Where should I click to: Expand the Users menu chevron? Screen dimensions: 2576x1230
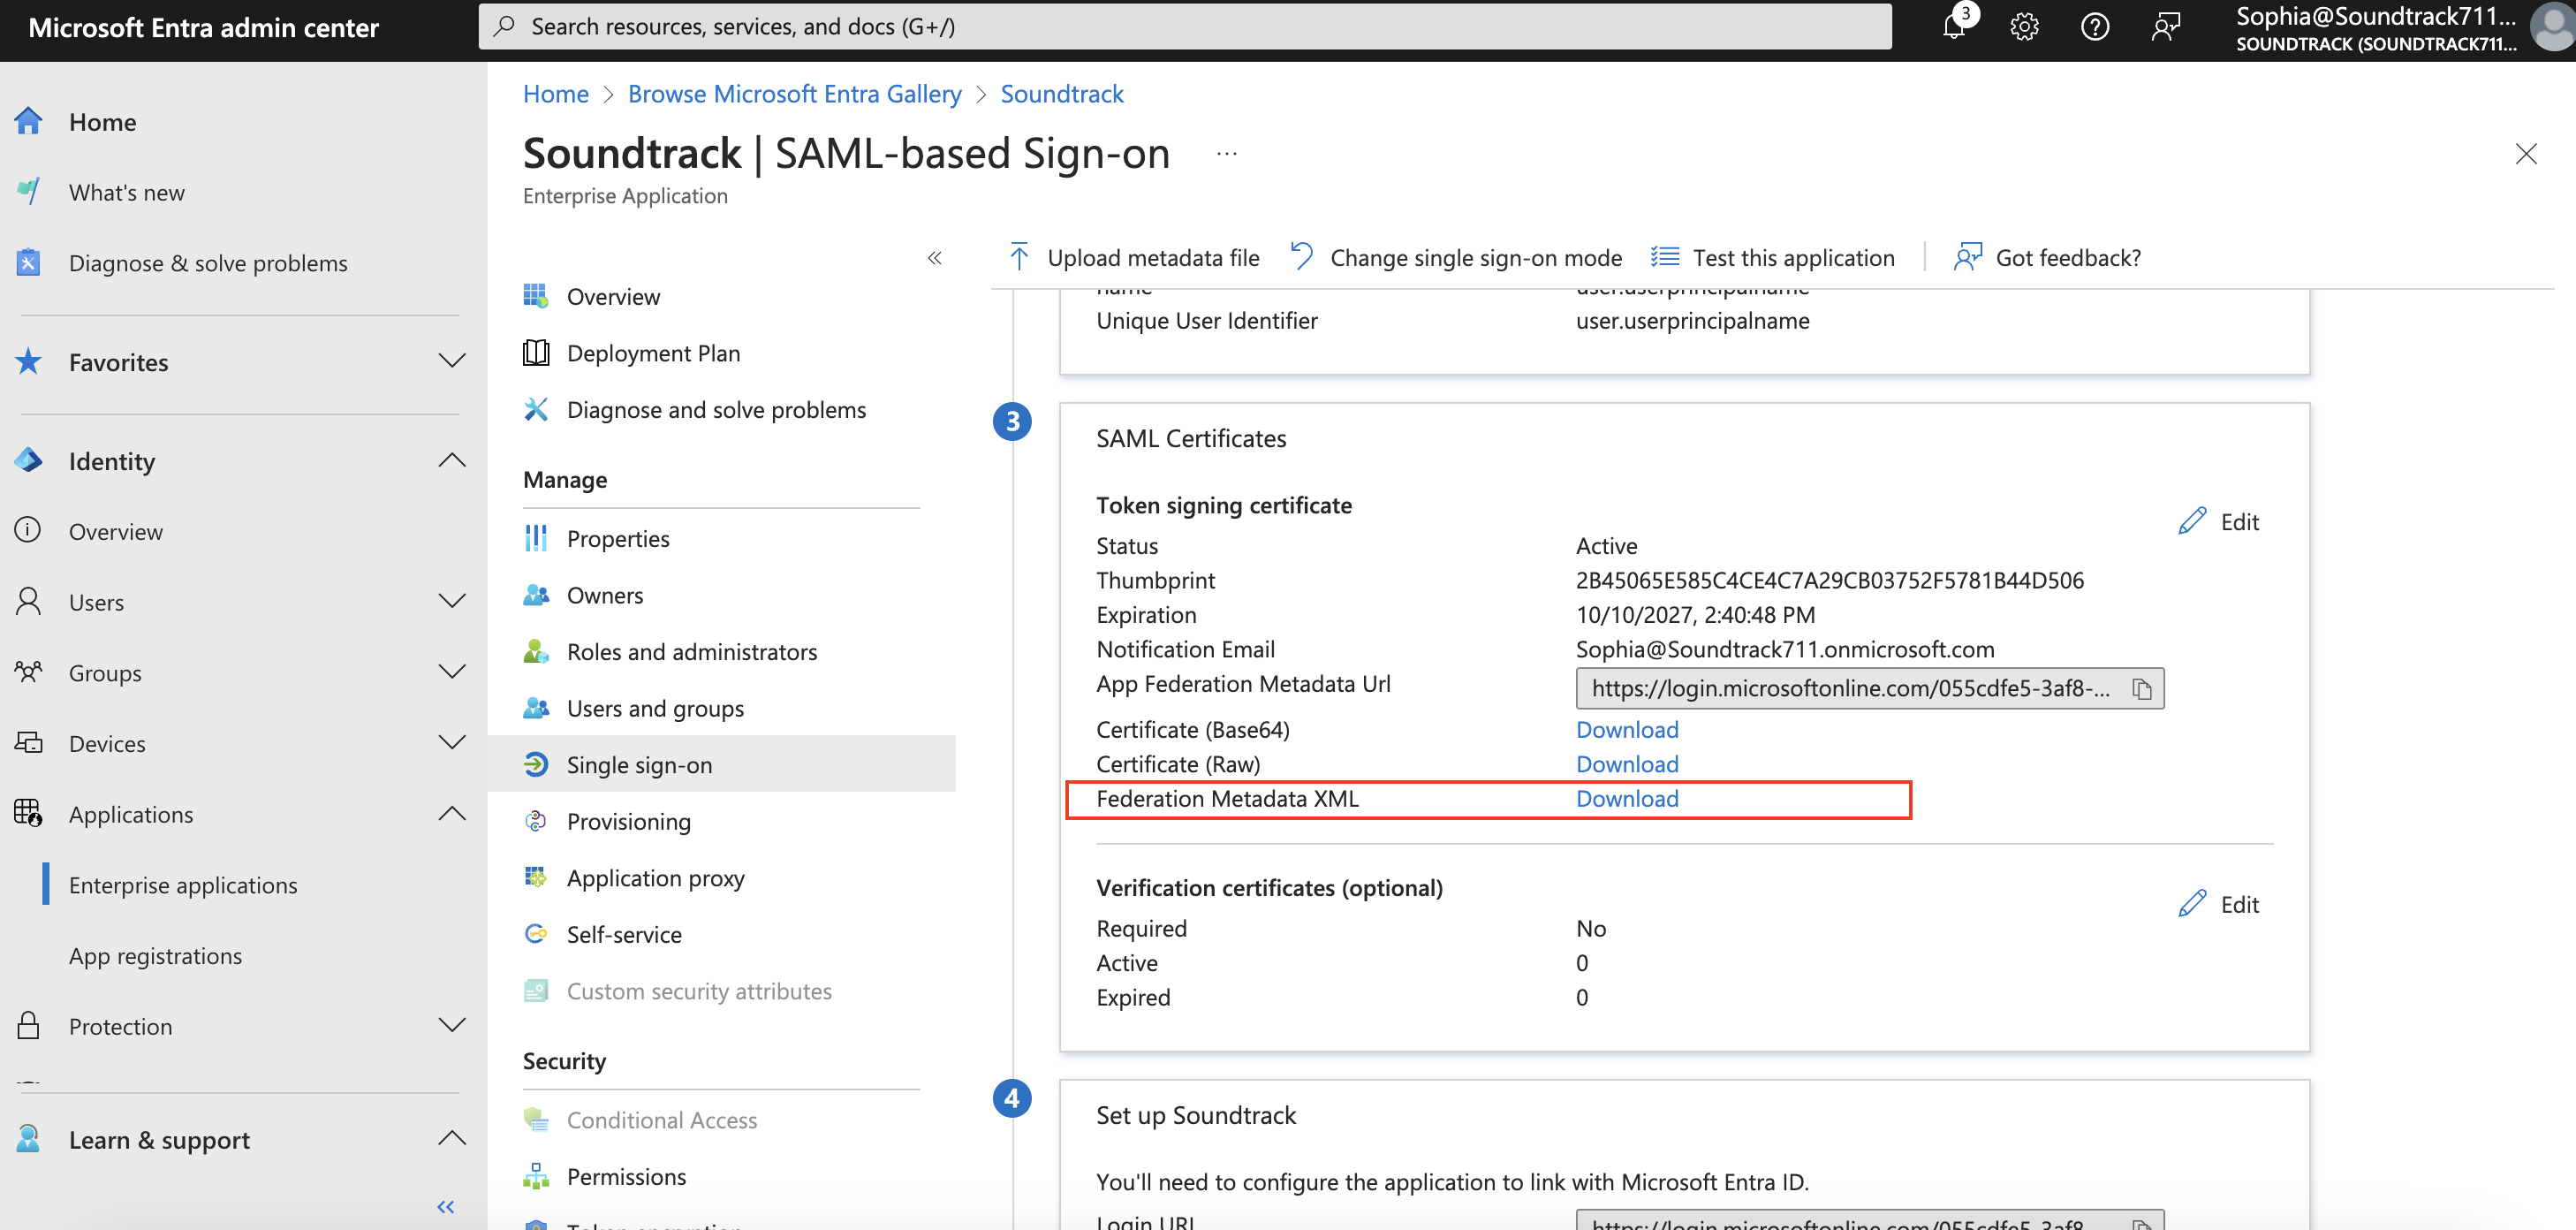pos(452,602)
